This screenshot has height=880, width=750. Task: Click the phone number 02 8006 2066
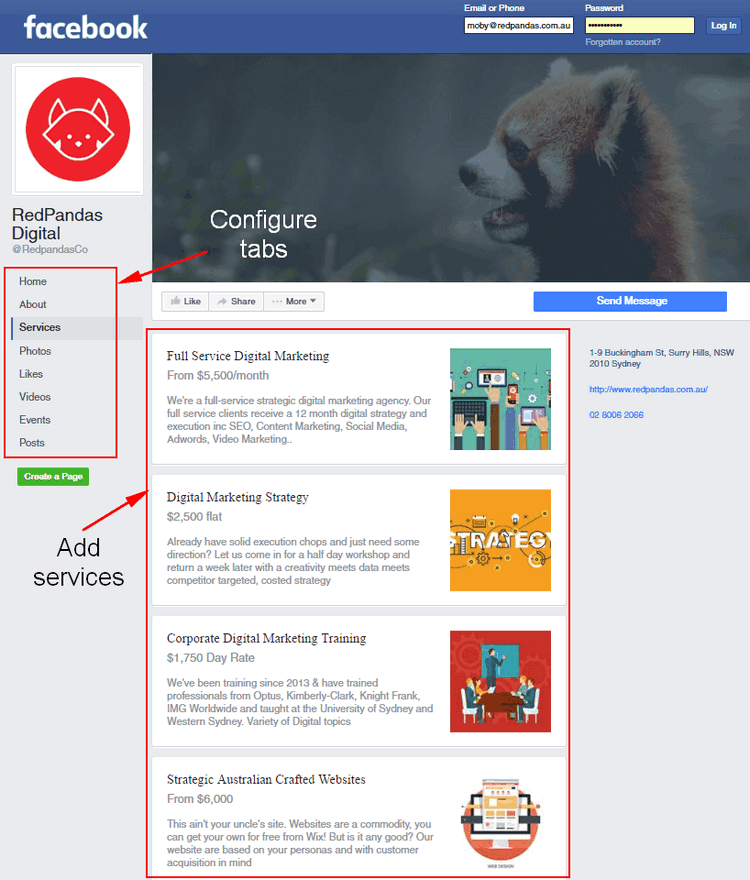(616, 415)
